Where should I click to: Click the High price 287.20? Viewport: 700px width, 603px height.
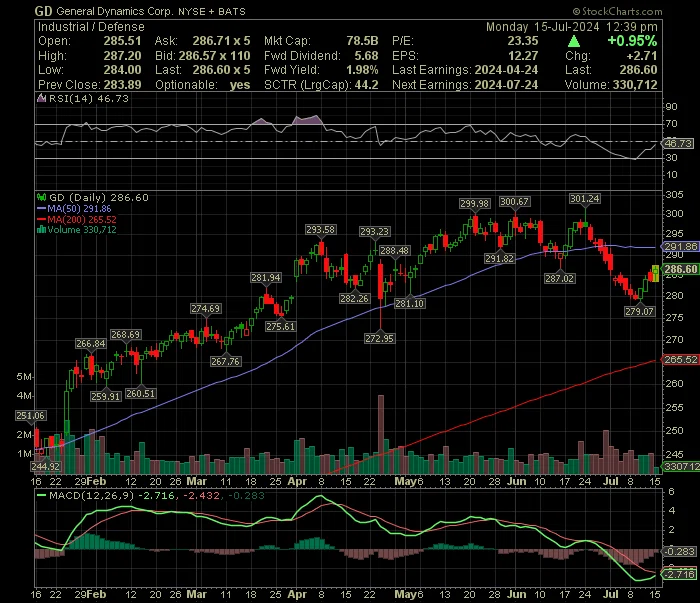tap(122, 56)
